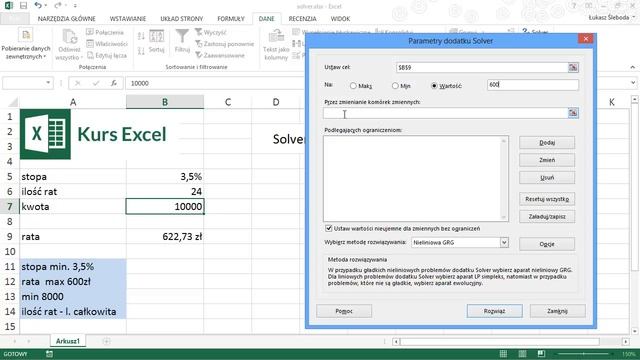
Task: Click the Save icon in quick access toolbar
Action: click(23, 5)
